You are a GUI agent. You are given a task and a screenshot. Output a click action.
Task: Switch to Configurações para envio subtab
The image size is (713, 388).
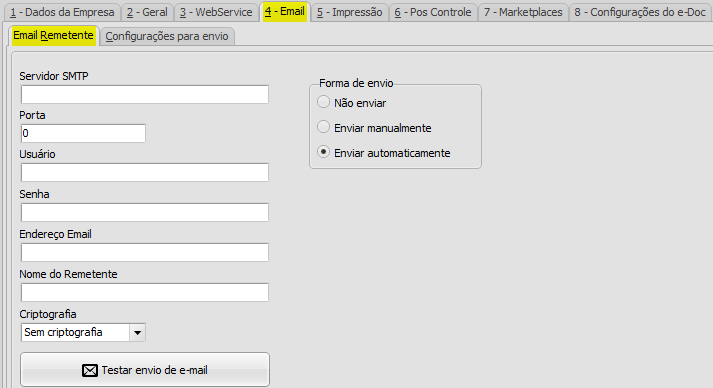[167, 36]
